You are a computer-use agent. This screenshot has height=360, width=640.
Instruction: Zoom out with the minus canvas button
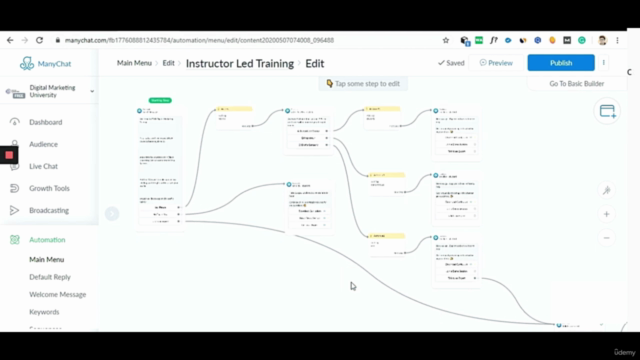click(x=607, y=238)
